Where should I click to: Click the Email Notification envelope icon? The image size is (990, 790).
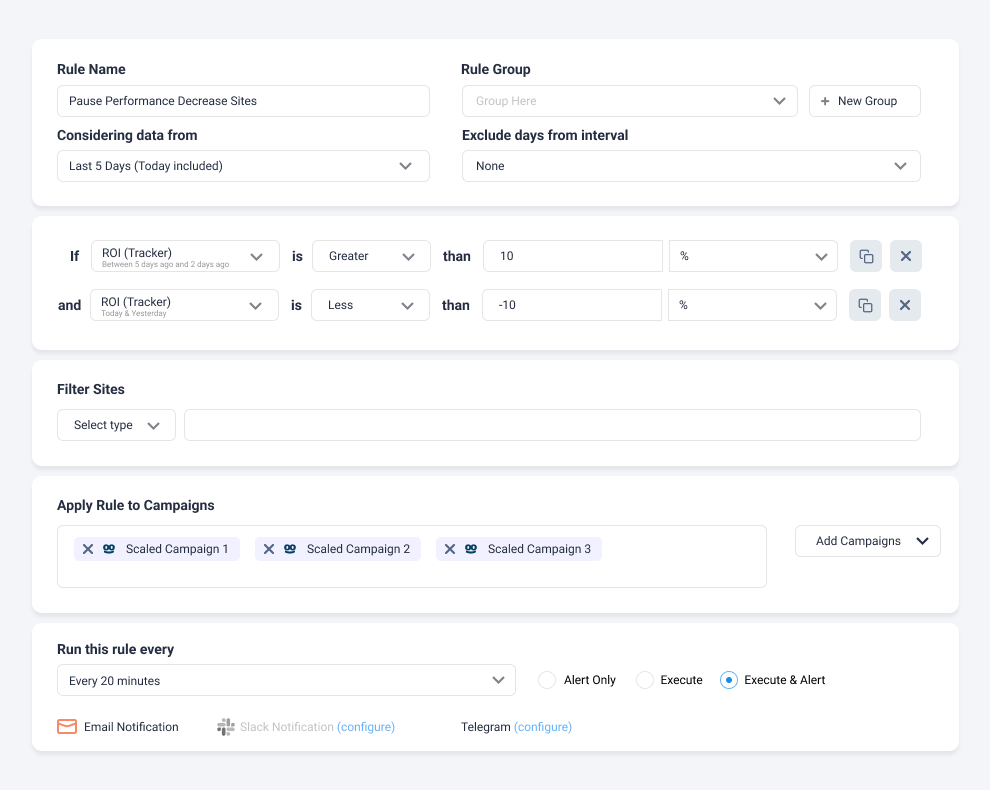67,726
